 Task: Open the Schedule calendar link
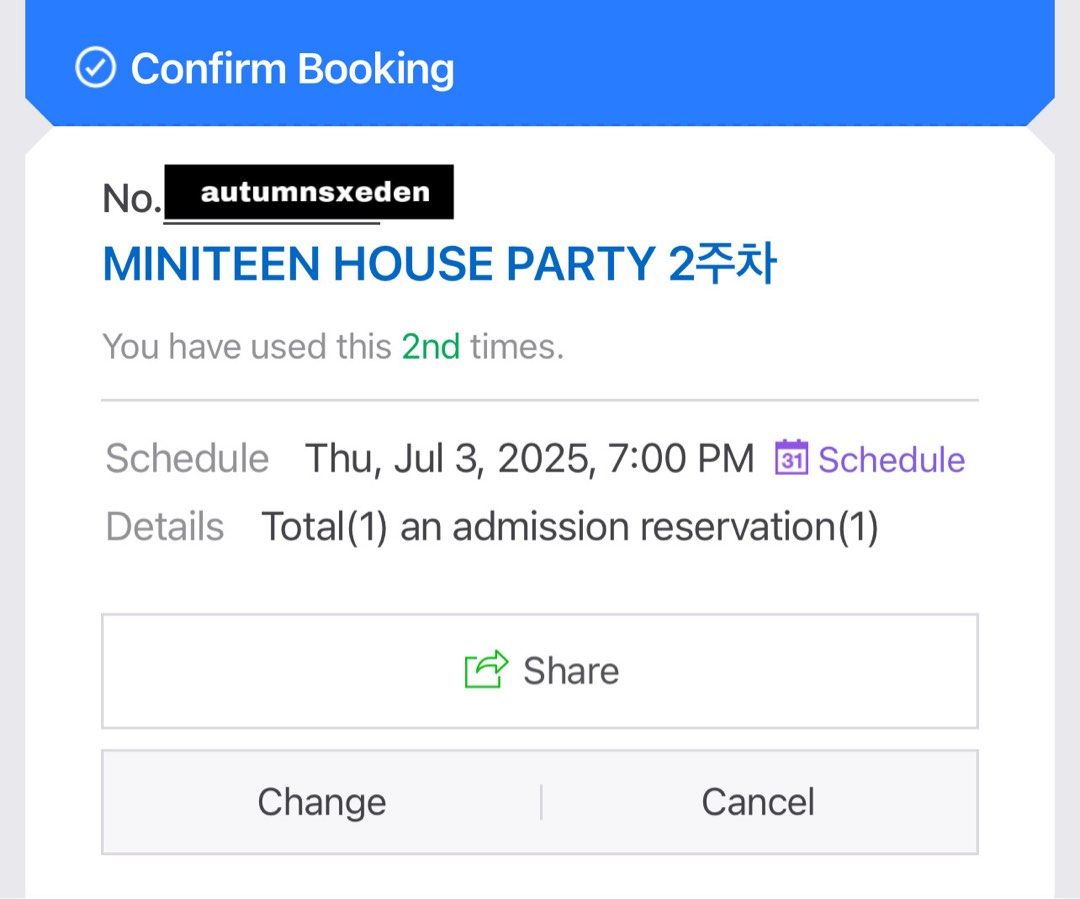891,459
